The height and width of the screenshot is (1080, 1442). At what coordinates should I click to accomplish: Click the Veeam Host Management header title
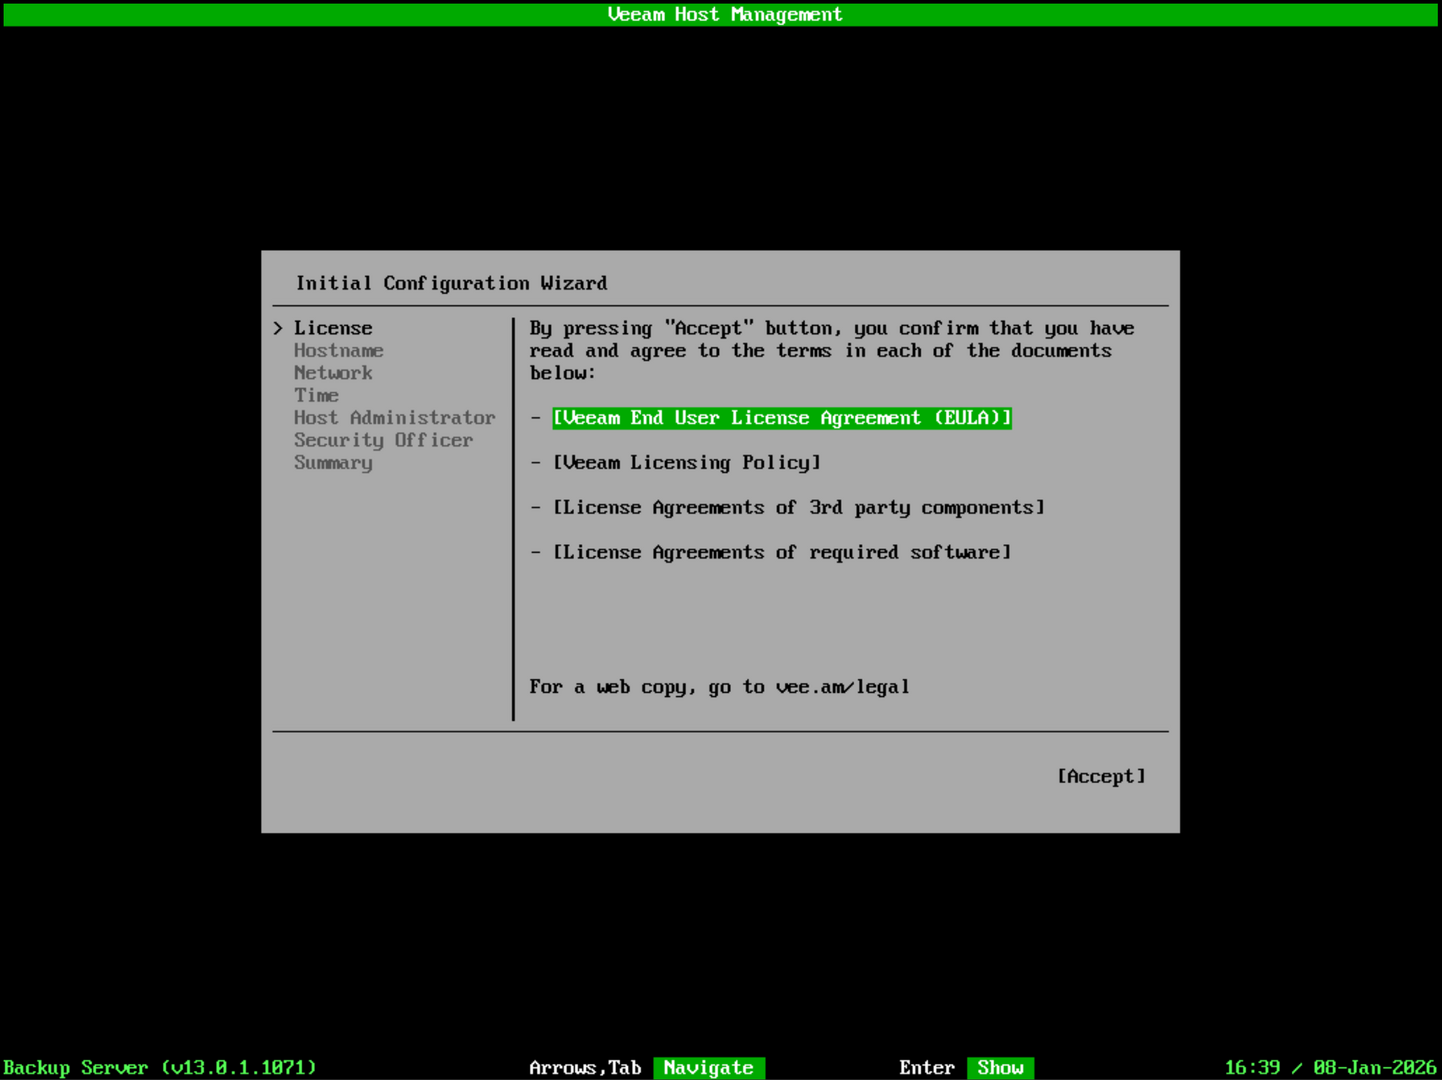click(725, 14)
